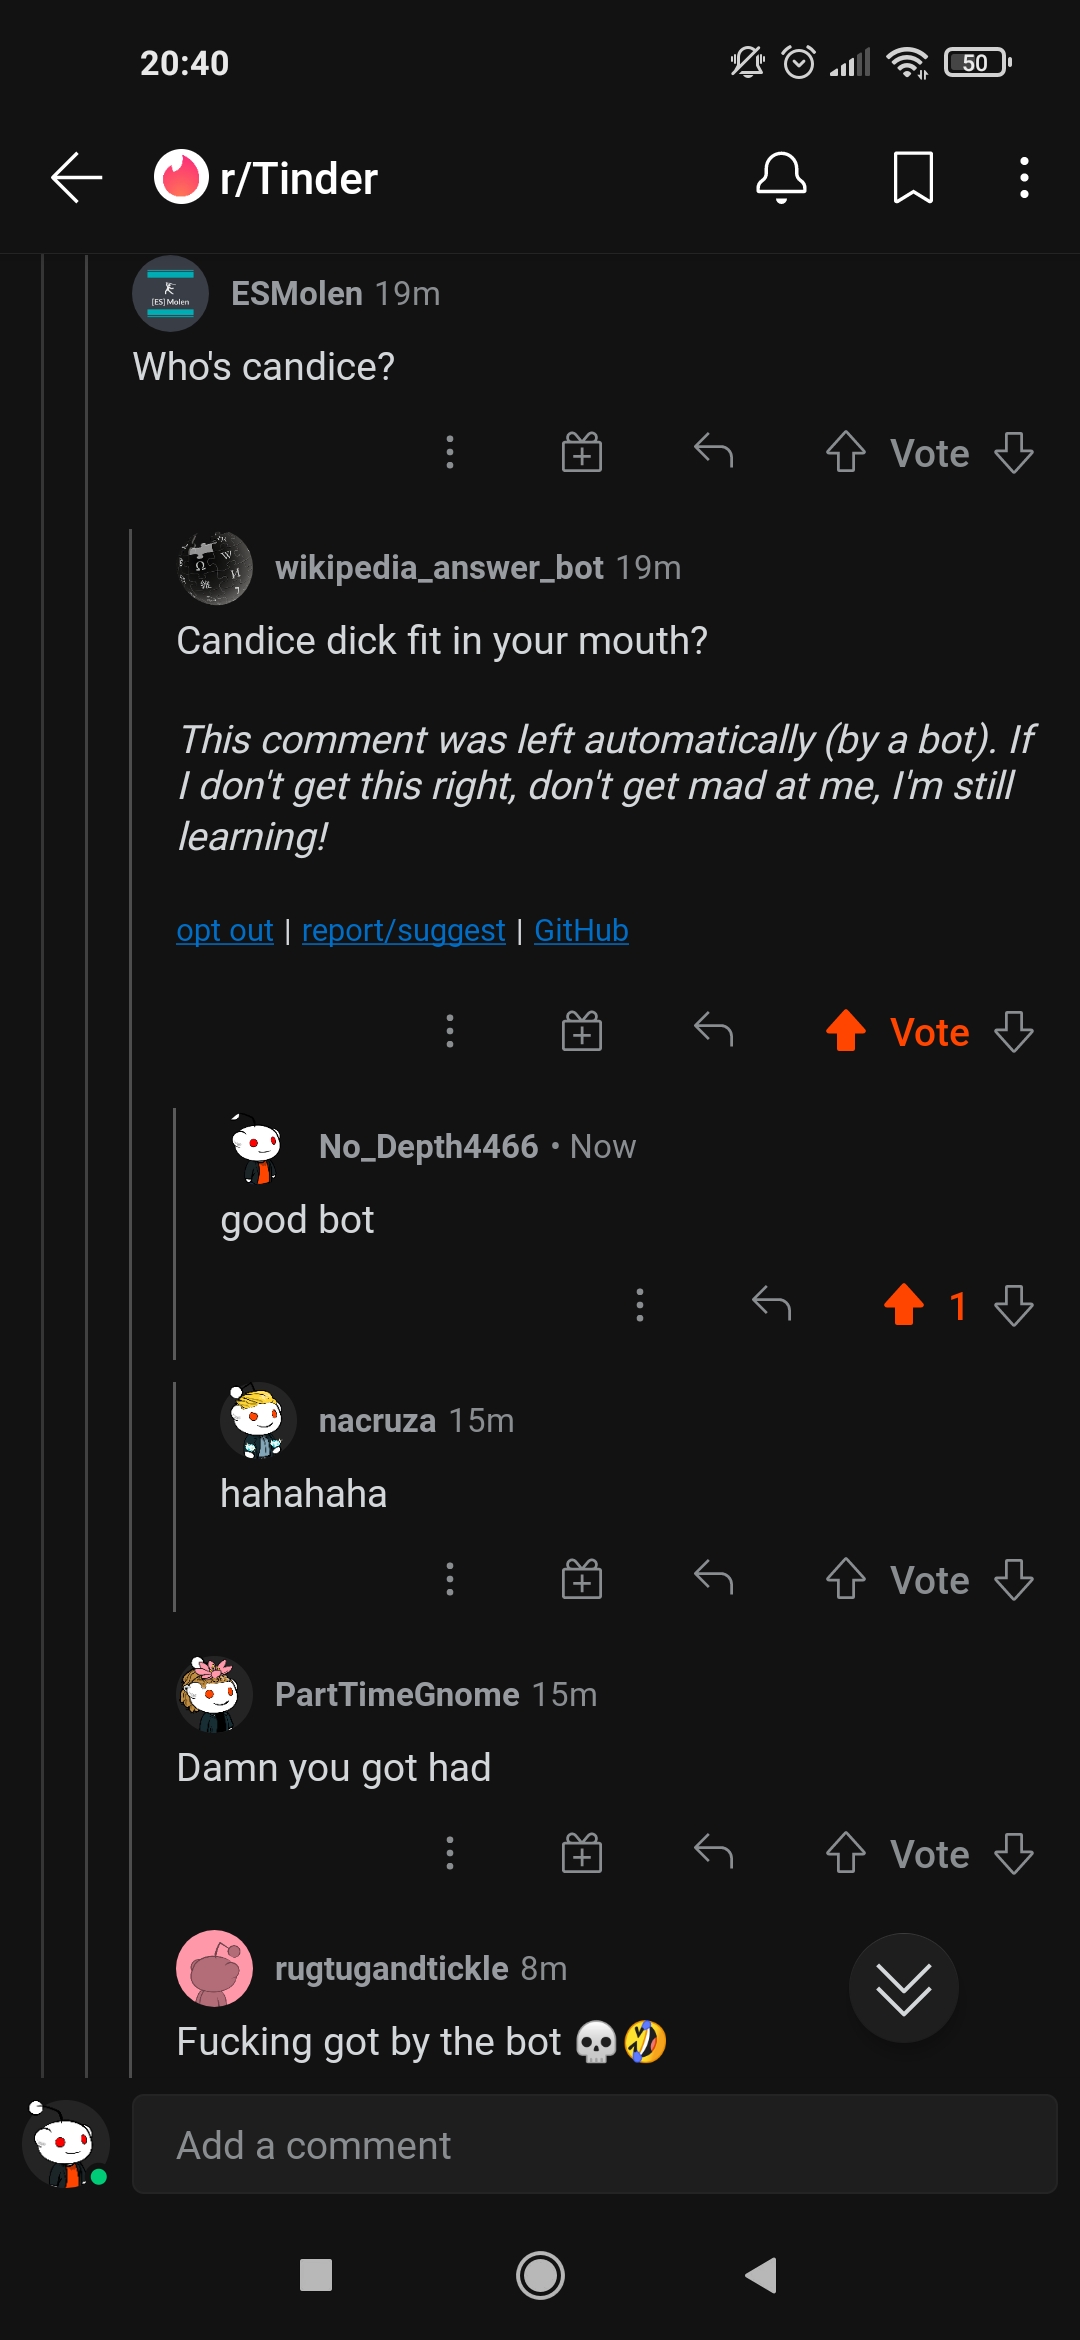Open options menu for nacruza's comment
This screenshot has height=2340, width=1080.
pos(450,1580)
